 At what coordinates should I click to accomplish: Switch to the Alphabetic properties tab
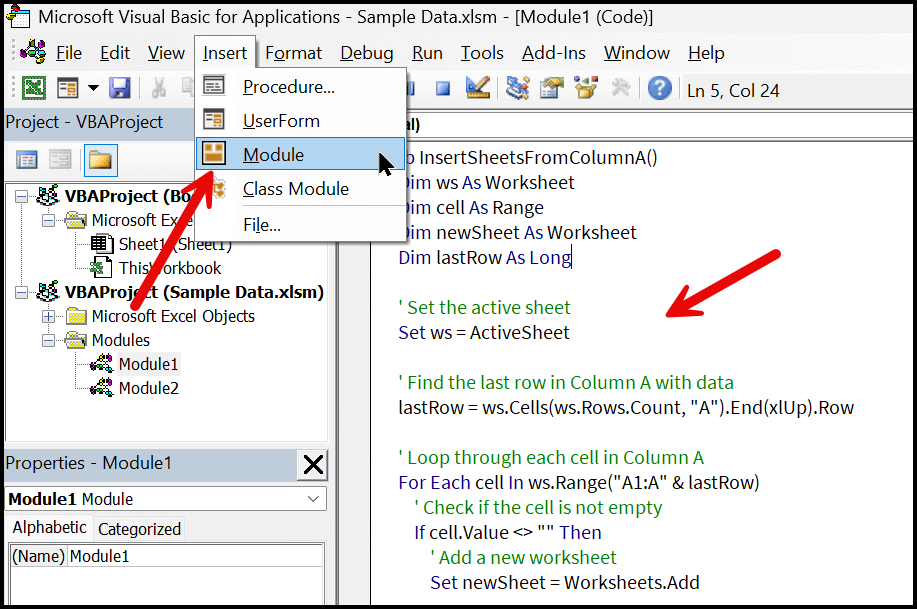(50, 528)
